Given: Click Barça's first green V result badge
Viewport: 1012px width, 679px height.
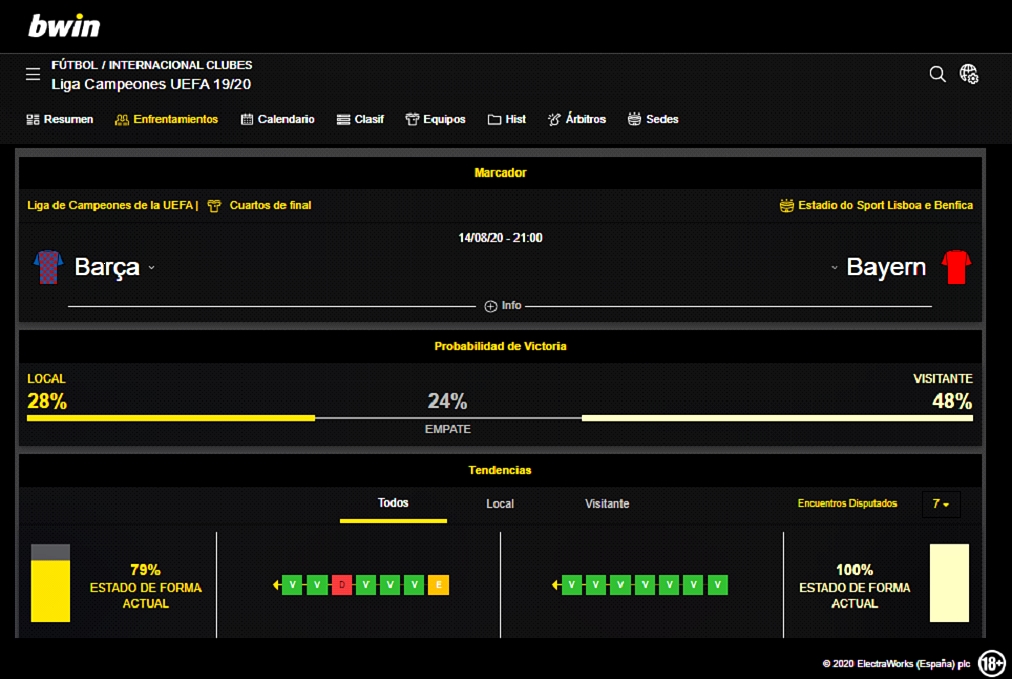Looking at the screenshot, I should coord(292,585).
